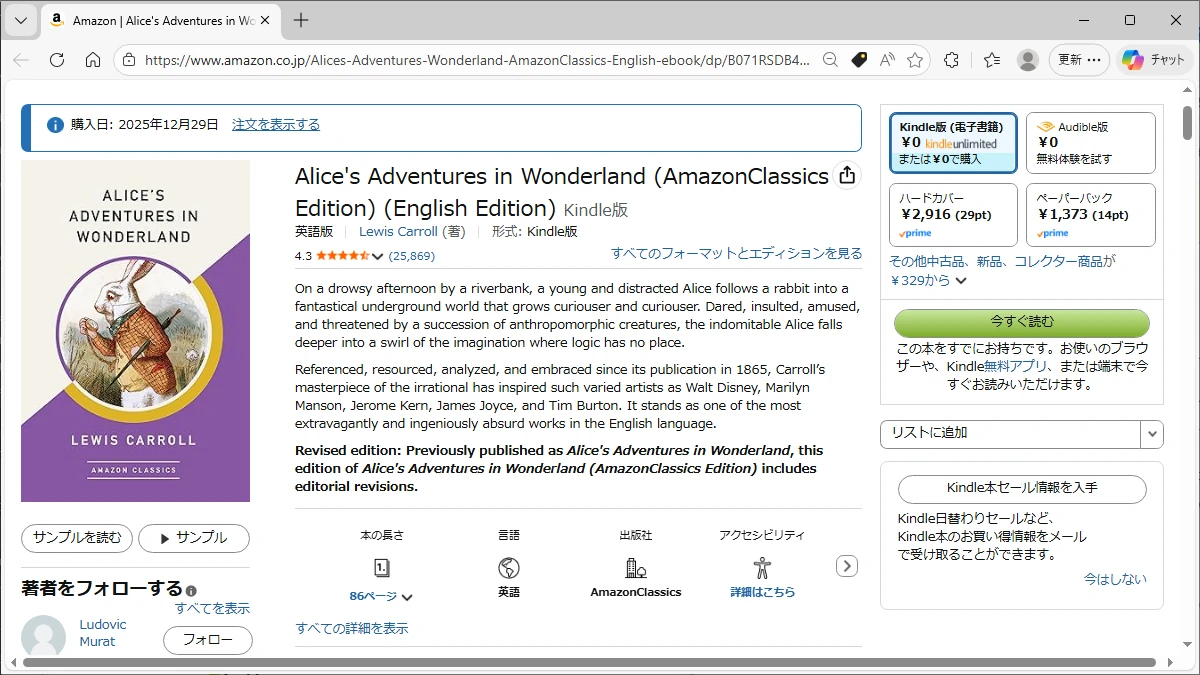Select the Audible版 format option

click(x=1090, y=143)
